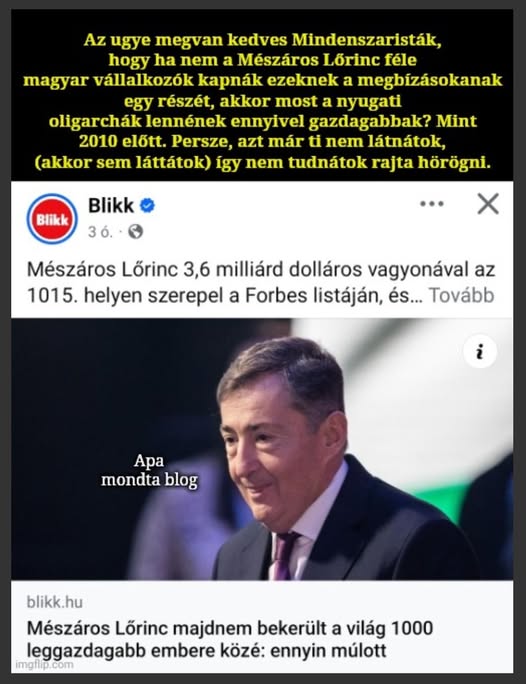The image size is (526, 684).
Task: Open the info icon on the photo
Action: 480,351
